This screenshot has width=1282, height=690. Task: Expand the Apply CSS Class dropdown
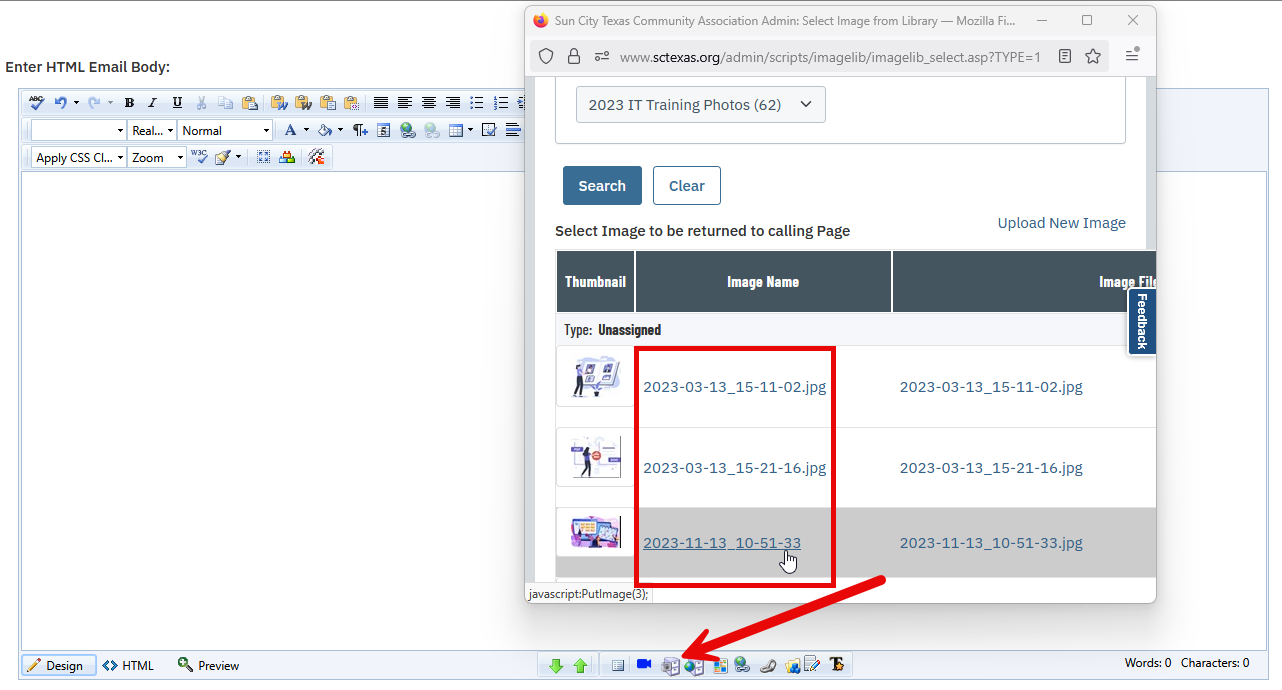(79, 157)
